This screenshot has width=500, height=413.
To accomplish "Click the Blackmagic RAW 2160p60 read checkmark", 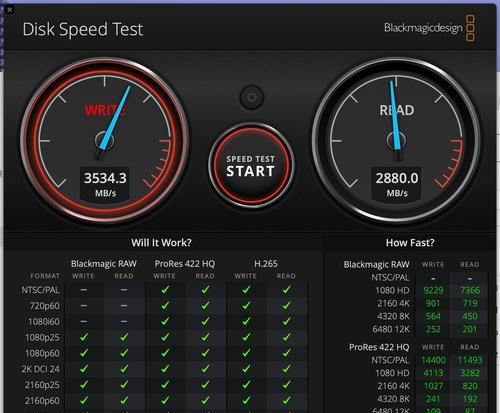I will (124, 400).
